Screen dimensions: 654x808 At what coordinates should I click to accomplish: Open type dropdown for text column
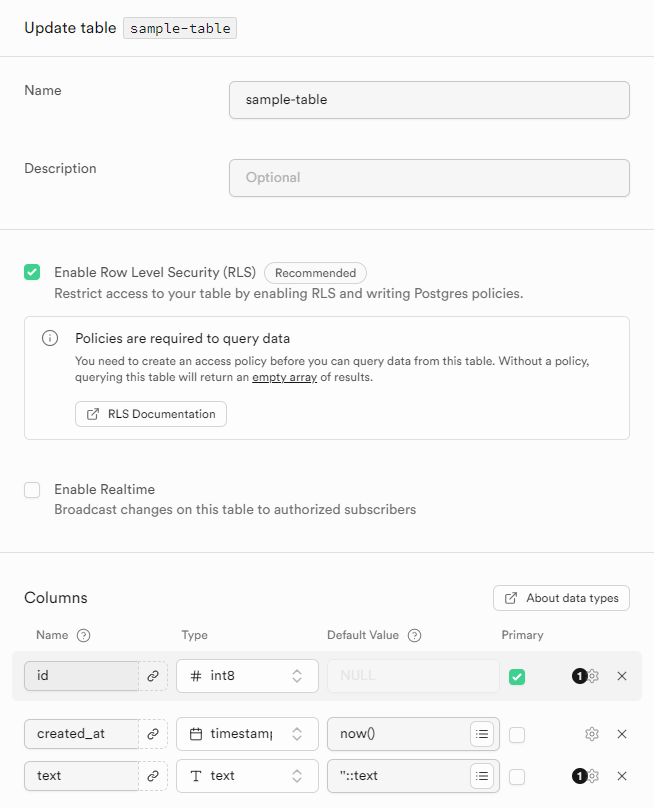click(247, 776)
